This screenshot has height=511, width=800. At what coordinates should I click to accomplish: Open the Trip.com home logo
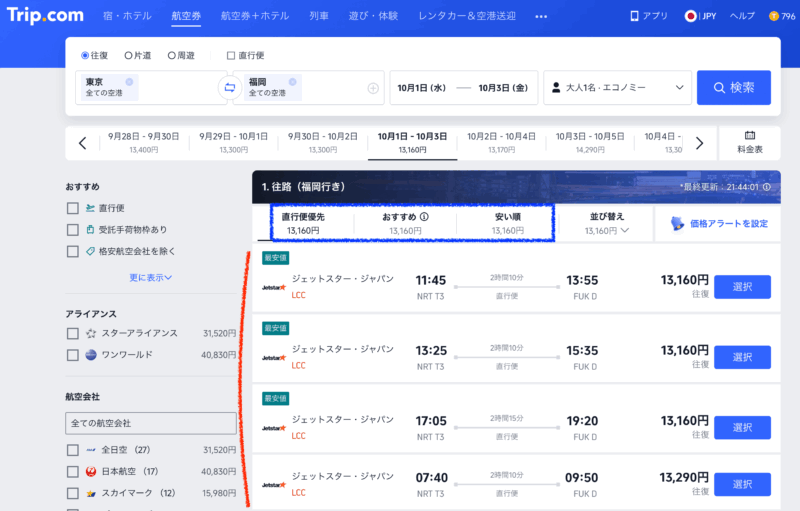(x=45, y=15)
